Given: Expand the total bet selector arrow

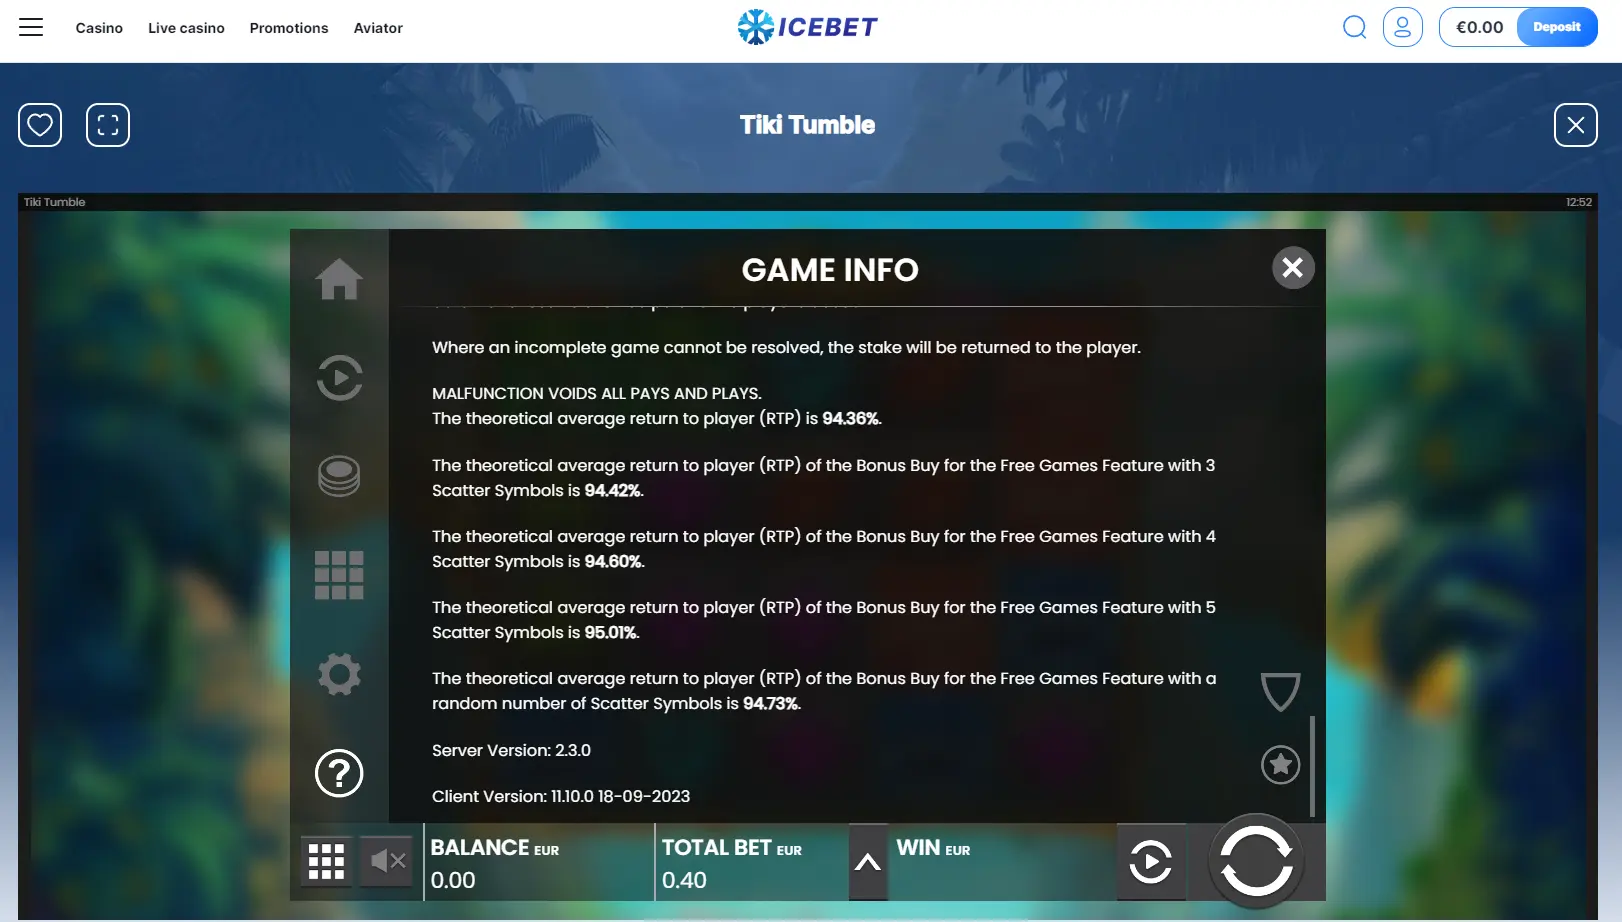Looking at the screenshot, I should 868,862.
